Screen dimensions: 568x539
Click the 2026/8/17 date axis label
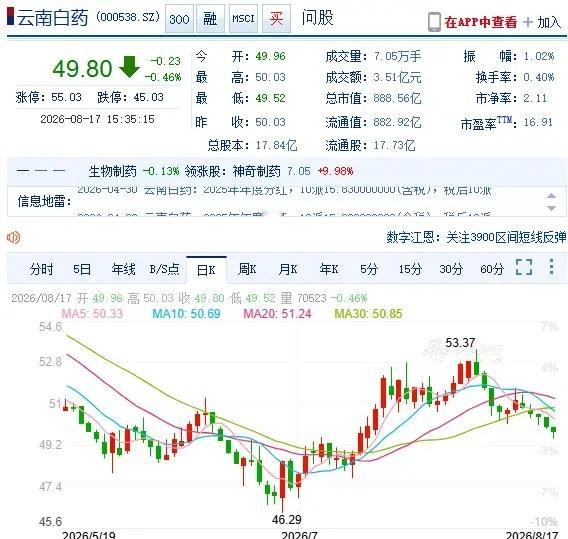532,535
